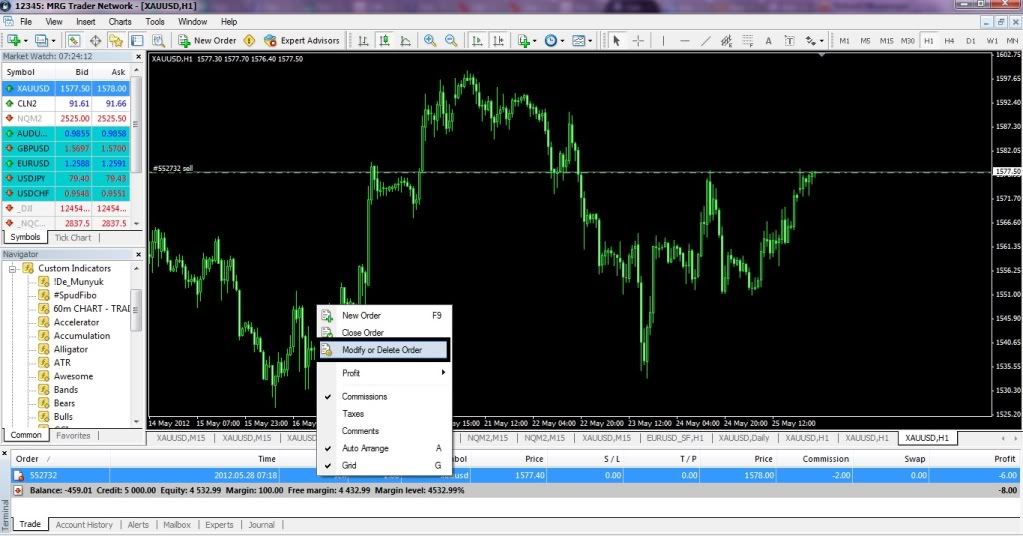
Task: Switch to Account History tab
Action: coord(84,524)
